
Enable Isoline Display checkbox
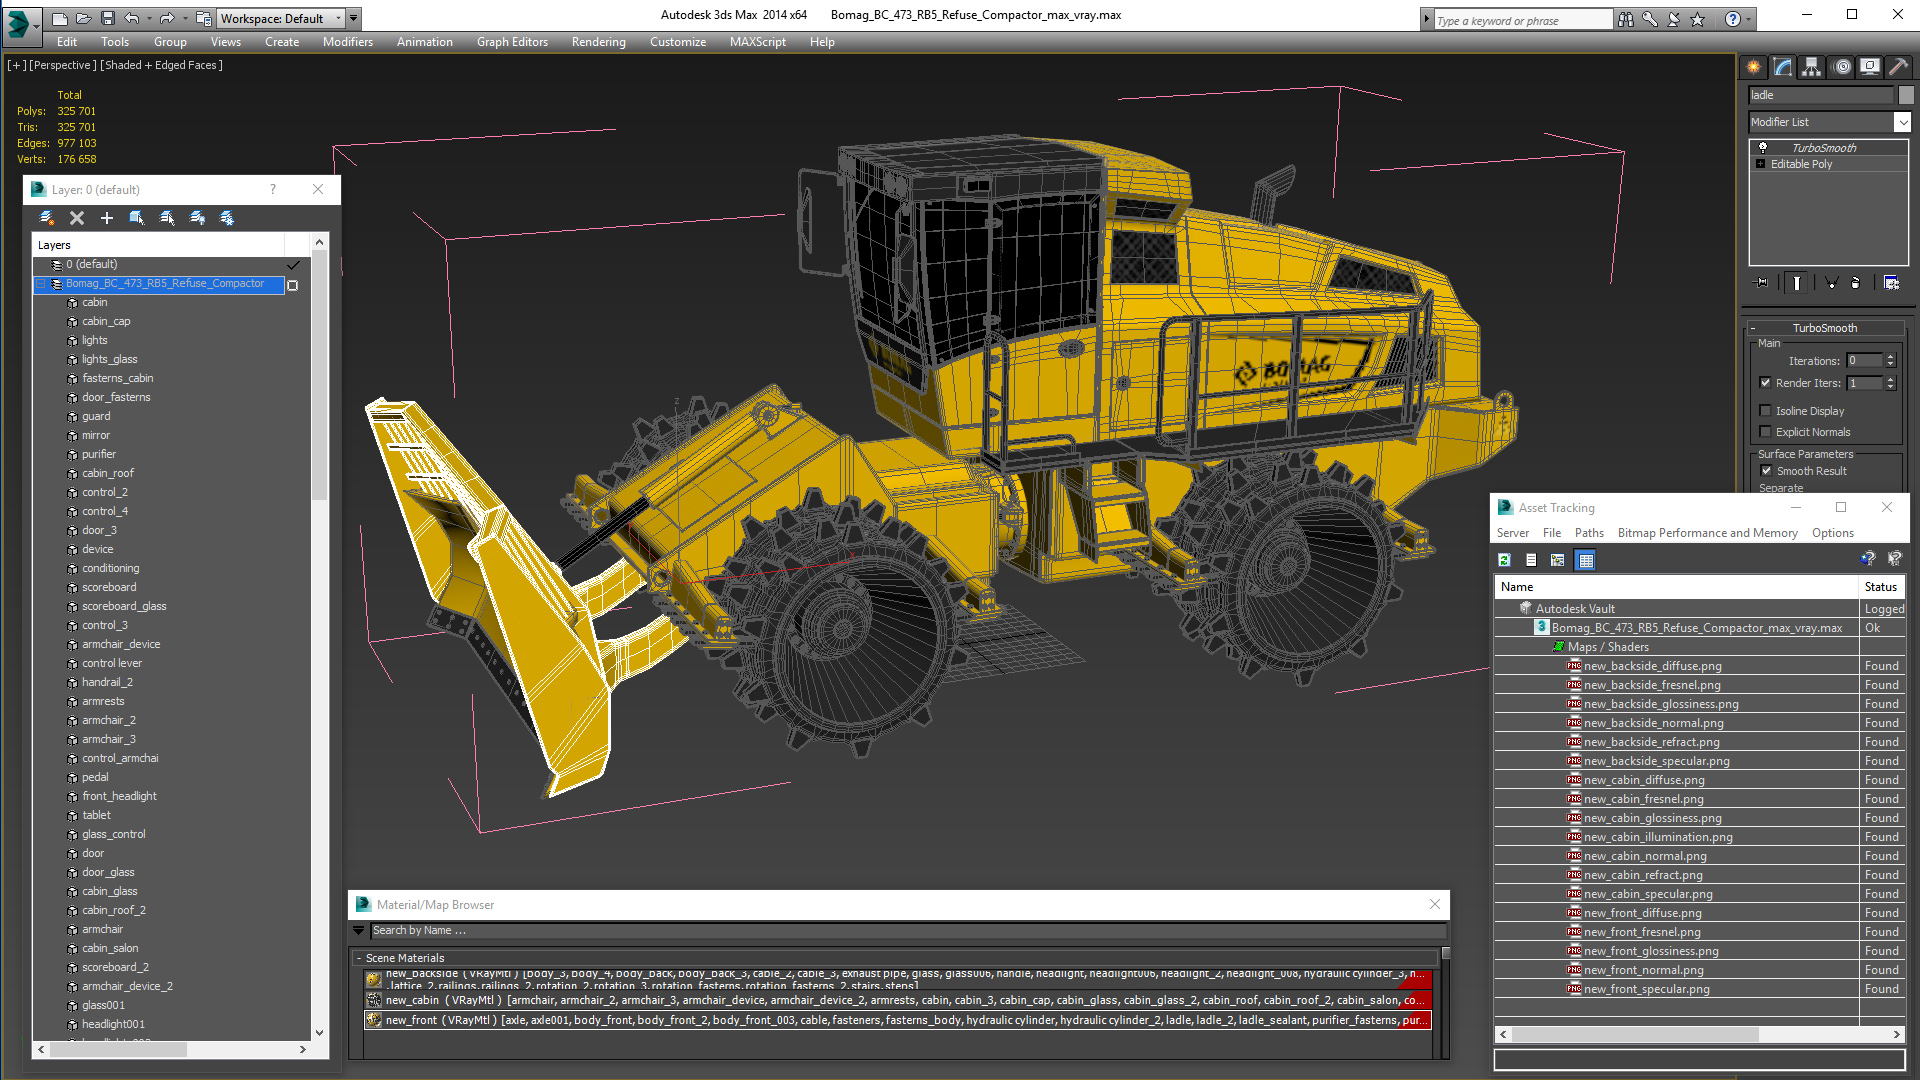[x=1766, y=411]
